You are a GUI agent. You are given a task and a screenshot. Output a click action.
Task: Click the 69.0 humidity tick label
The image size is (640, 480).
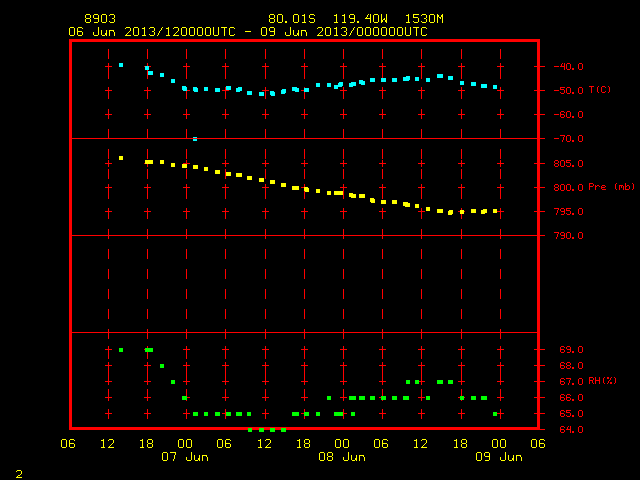[x=571, y=350]
